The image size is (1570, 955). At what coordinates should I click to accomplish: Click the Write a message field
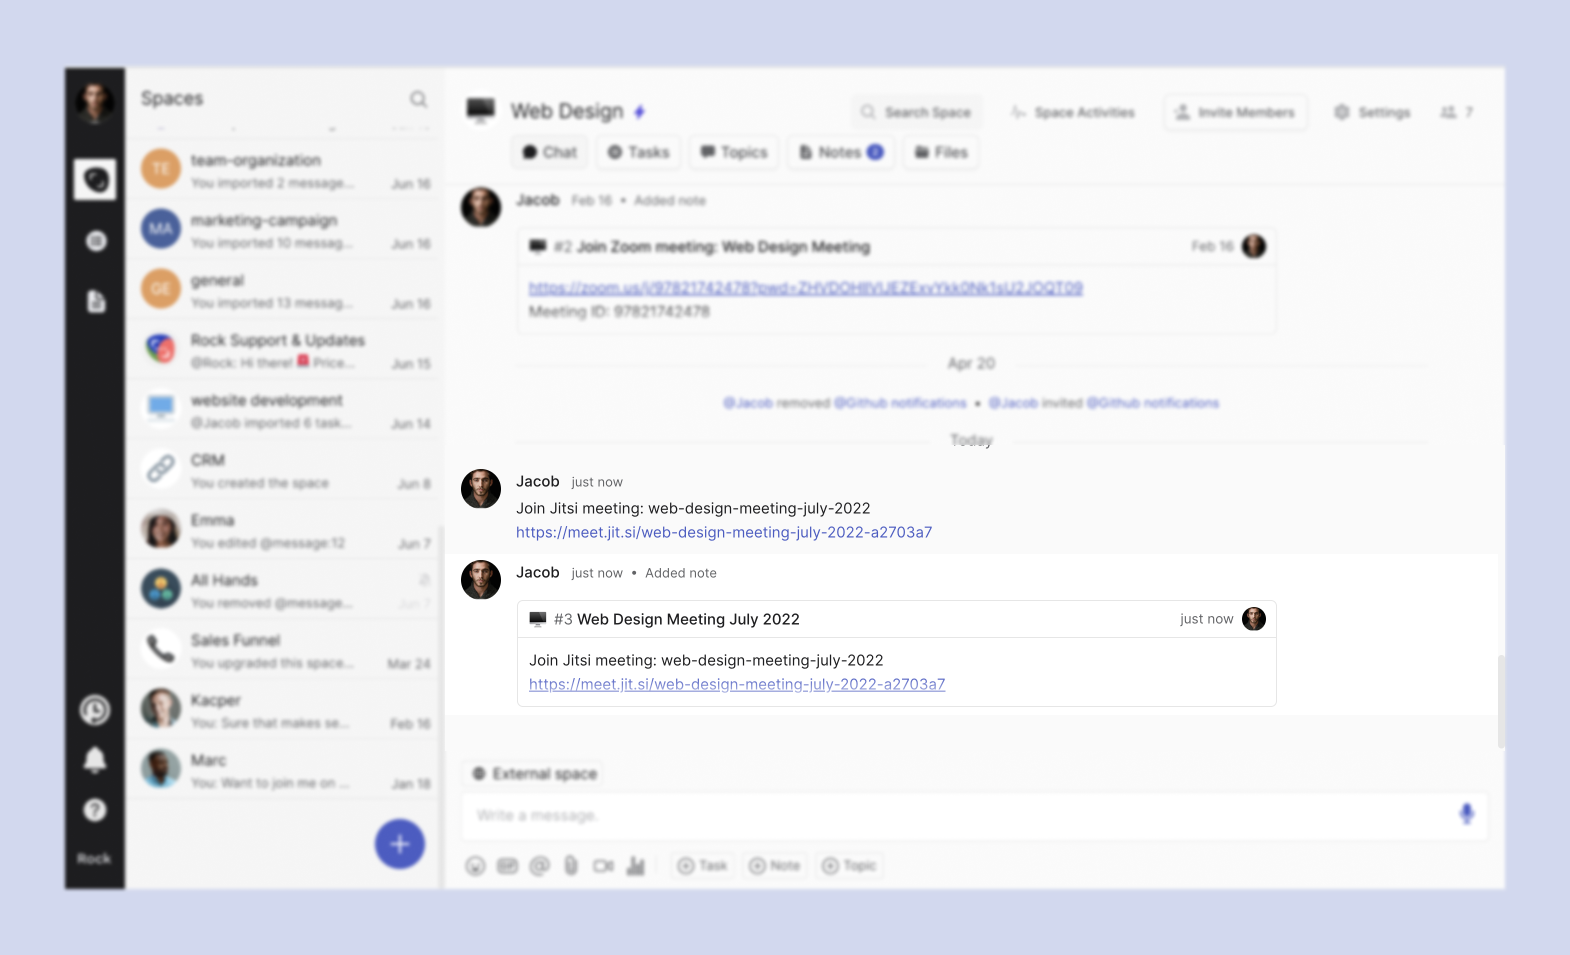click(950, 816)
